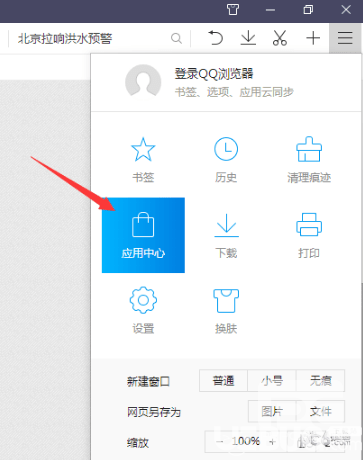The image size is (363, 460).
Task: Decrease zoom with minus button
Action: click(x=219, y=442)
